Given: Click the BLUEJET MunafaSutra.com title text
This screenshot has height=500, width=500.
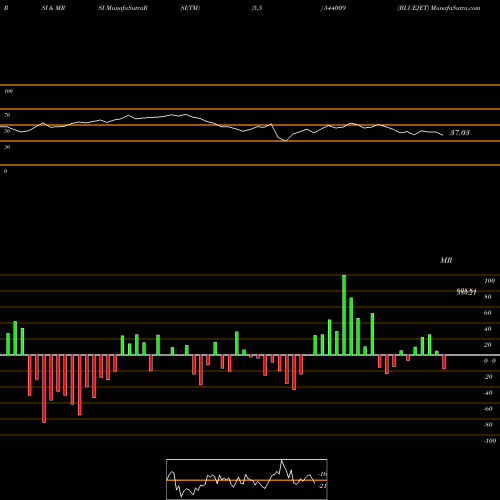Looking at the screenshot, I should 439,8.
